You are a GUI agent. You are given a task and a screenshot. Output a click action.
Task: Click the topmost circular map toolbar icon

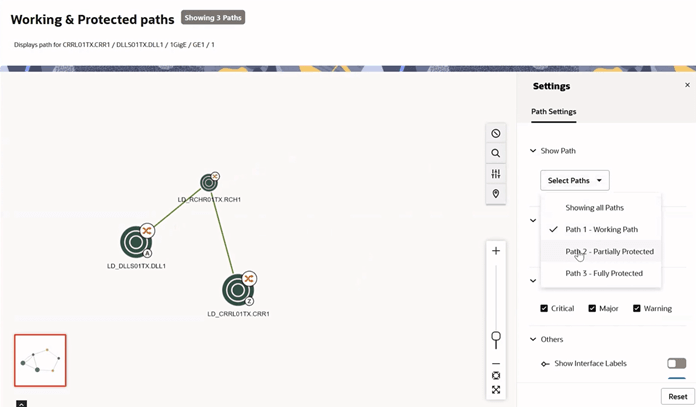(x=495, y=133)
